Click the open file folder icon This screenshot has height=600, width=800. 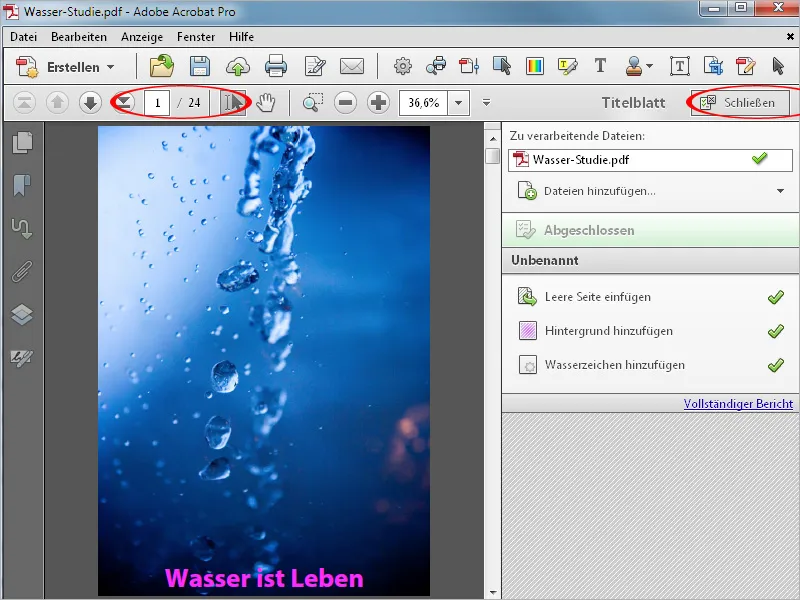point(161,66)
